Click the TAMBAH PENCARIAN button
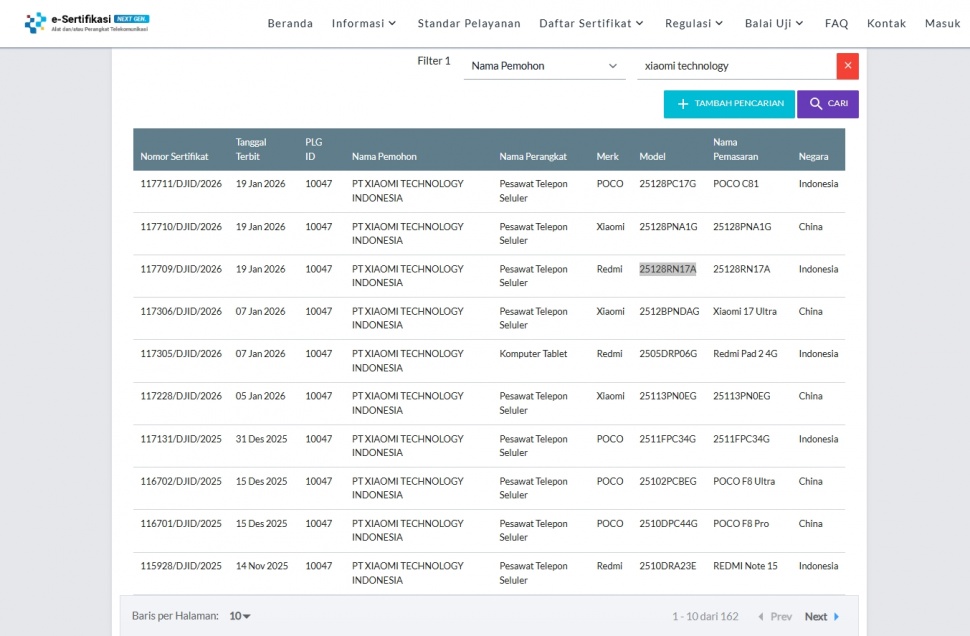970x636 pixels. [729, 104]
